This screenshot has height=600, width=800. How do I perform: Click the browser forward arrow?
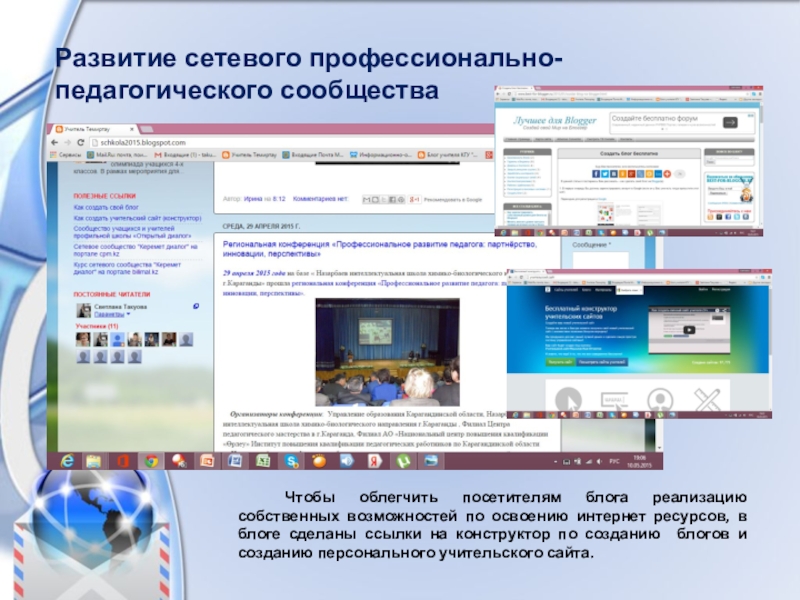coord(67,142)
